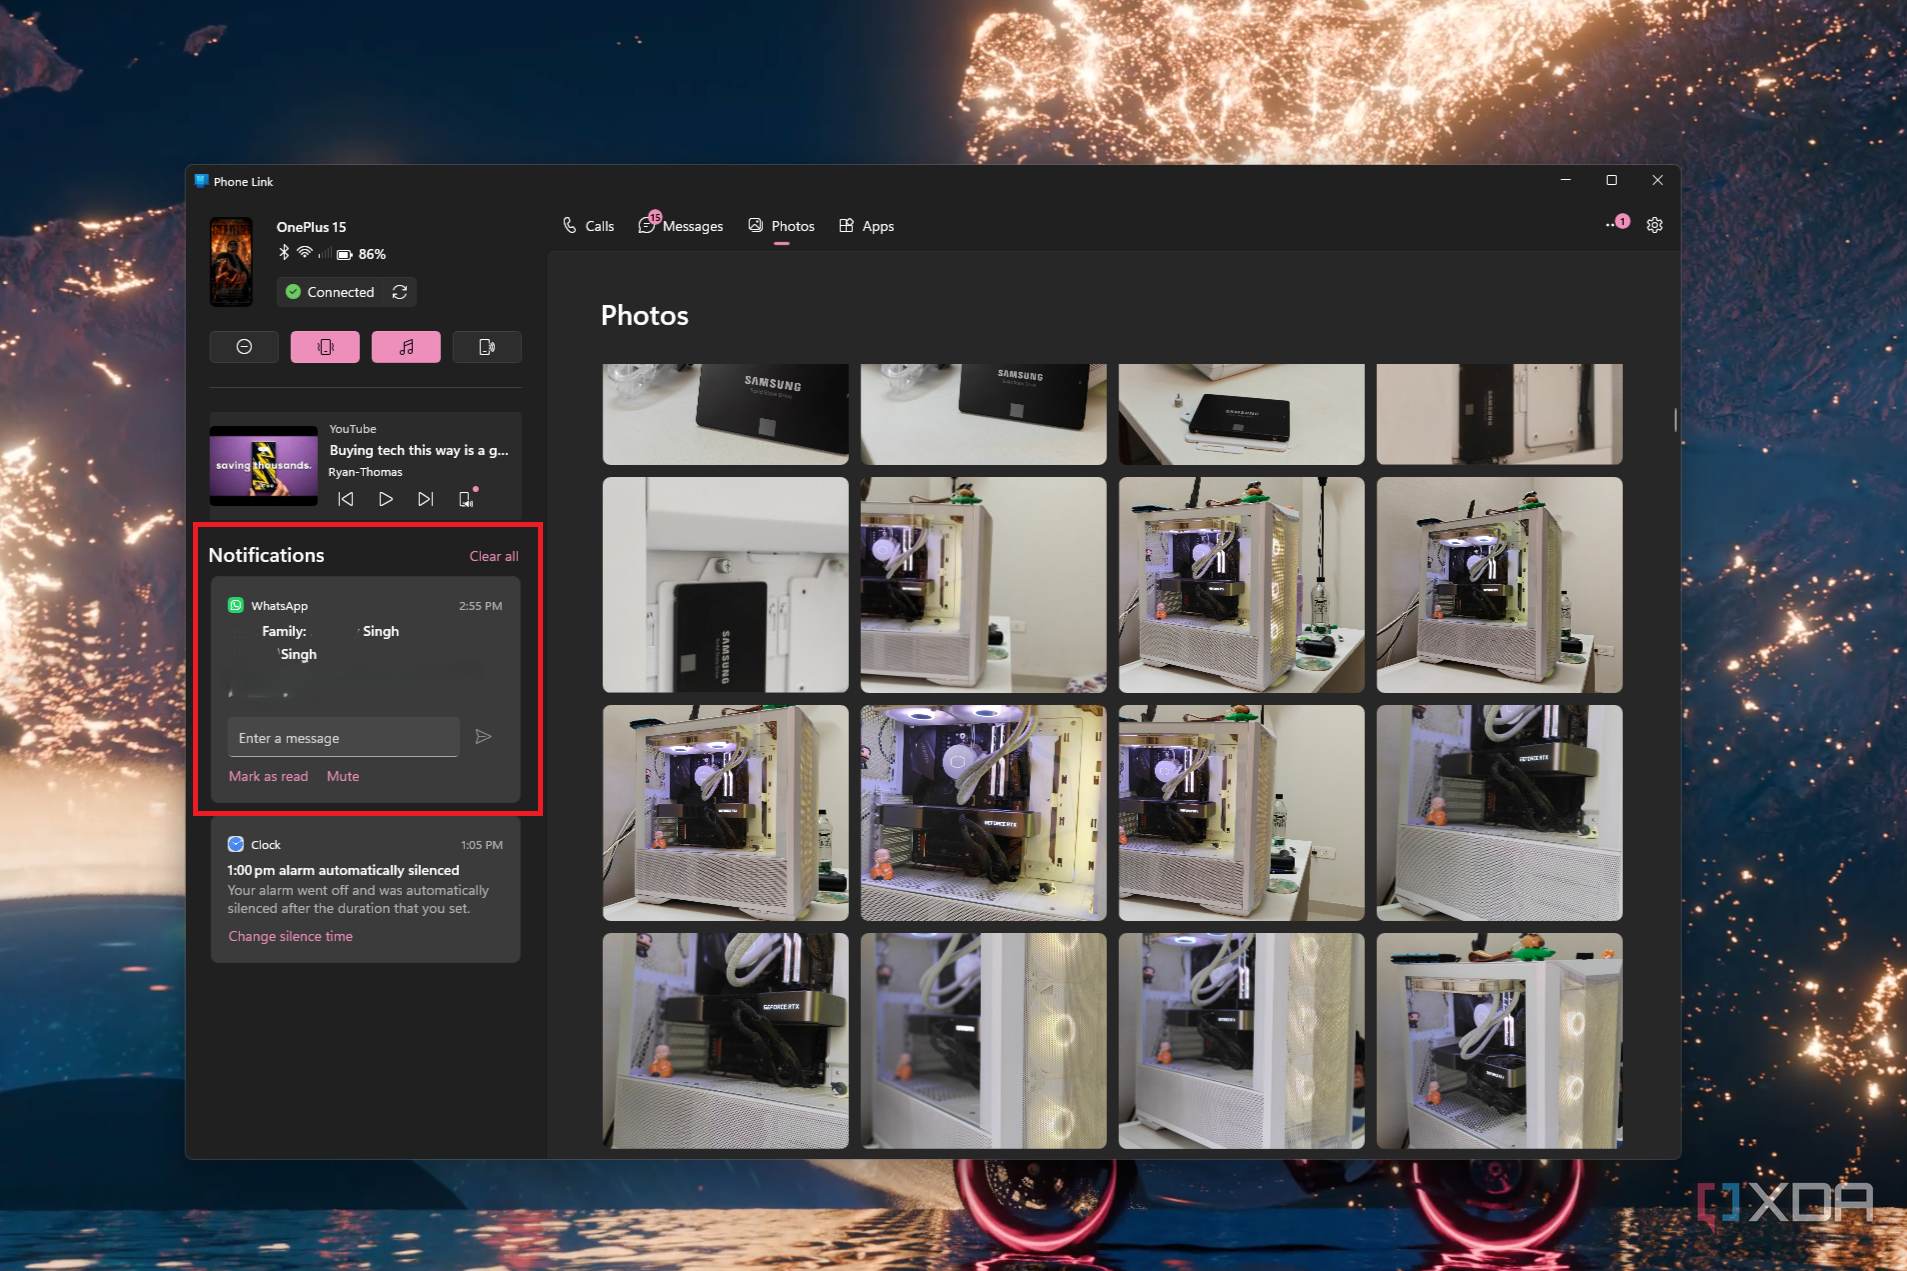Open audio output device selector in player
1907x1271 pixels.
coord(467,498)
